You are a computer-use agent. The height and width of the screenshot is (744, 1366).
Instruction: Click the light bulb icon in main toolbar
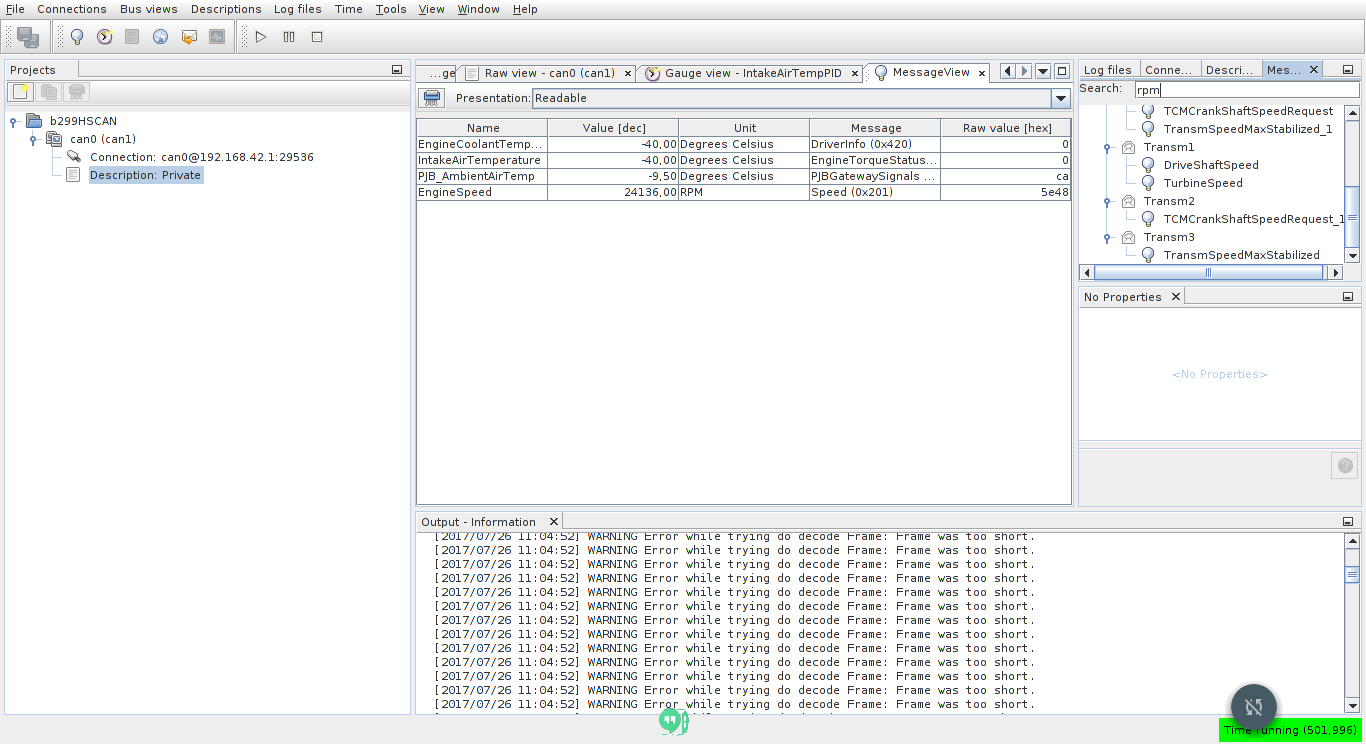click(x=77, y=37)
